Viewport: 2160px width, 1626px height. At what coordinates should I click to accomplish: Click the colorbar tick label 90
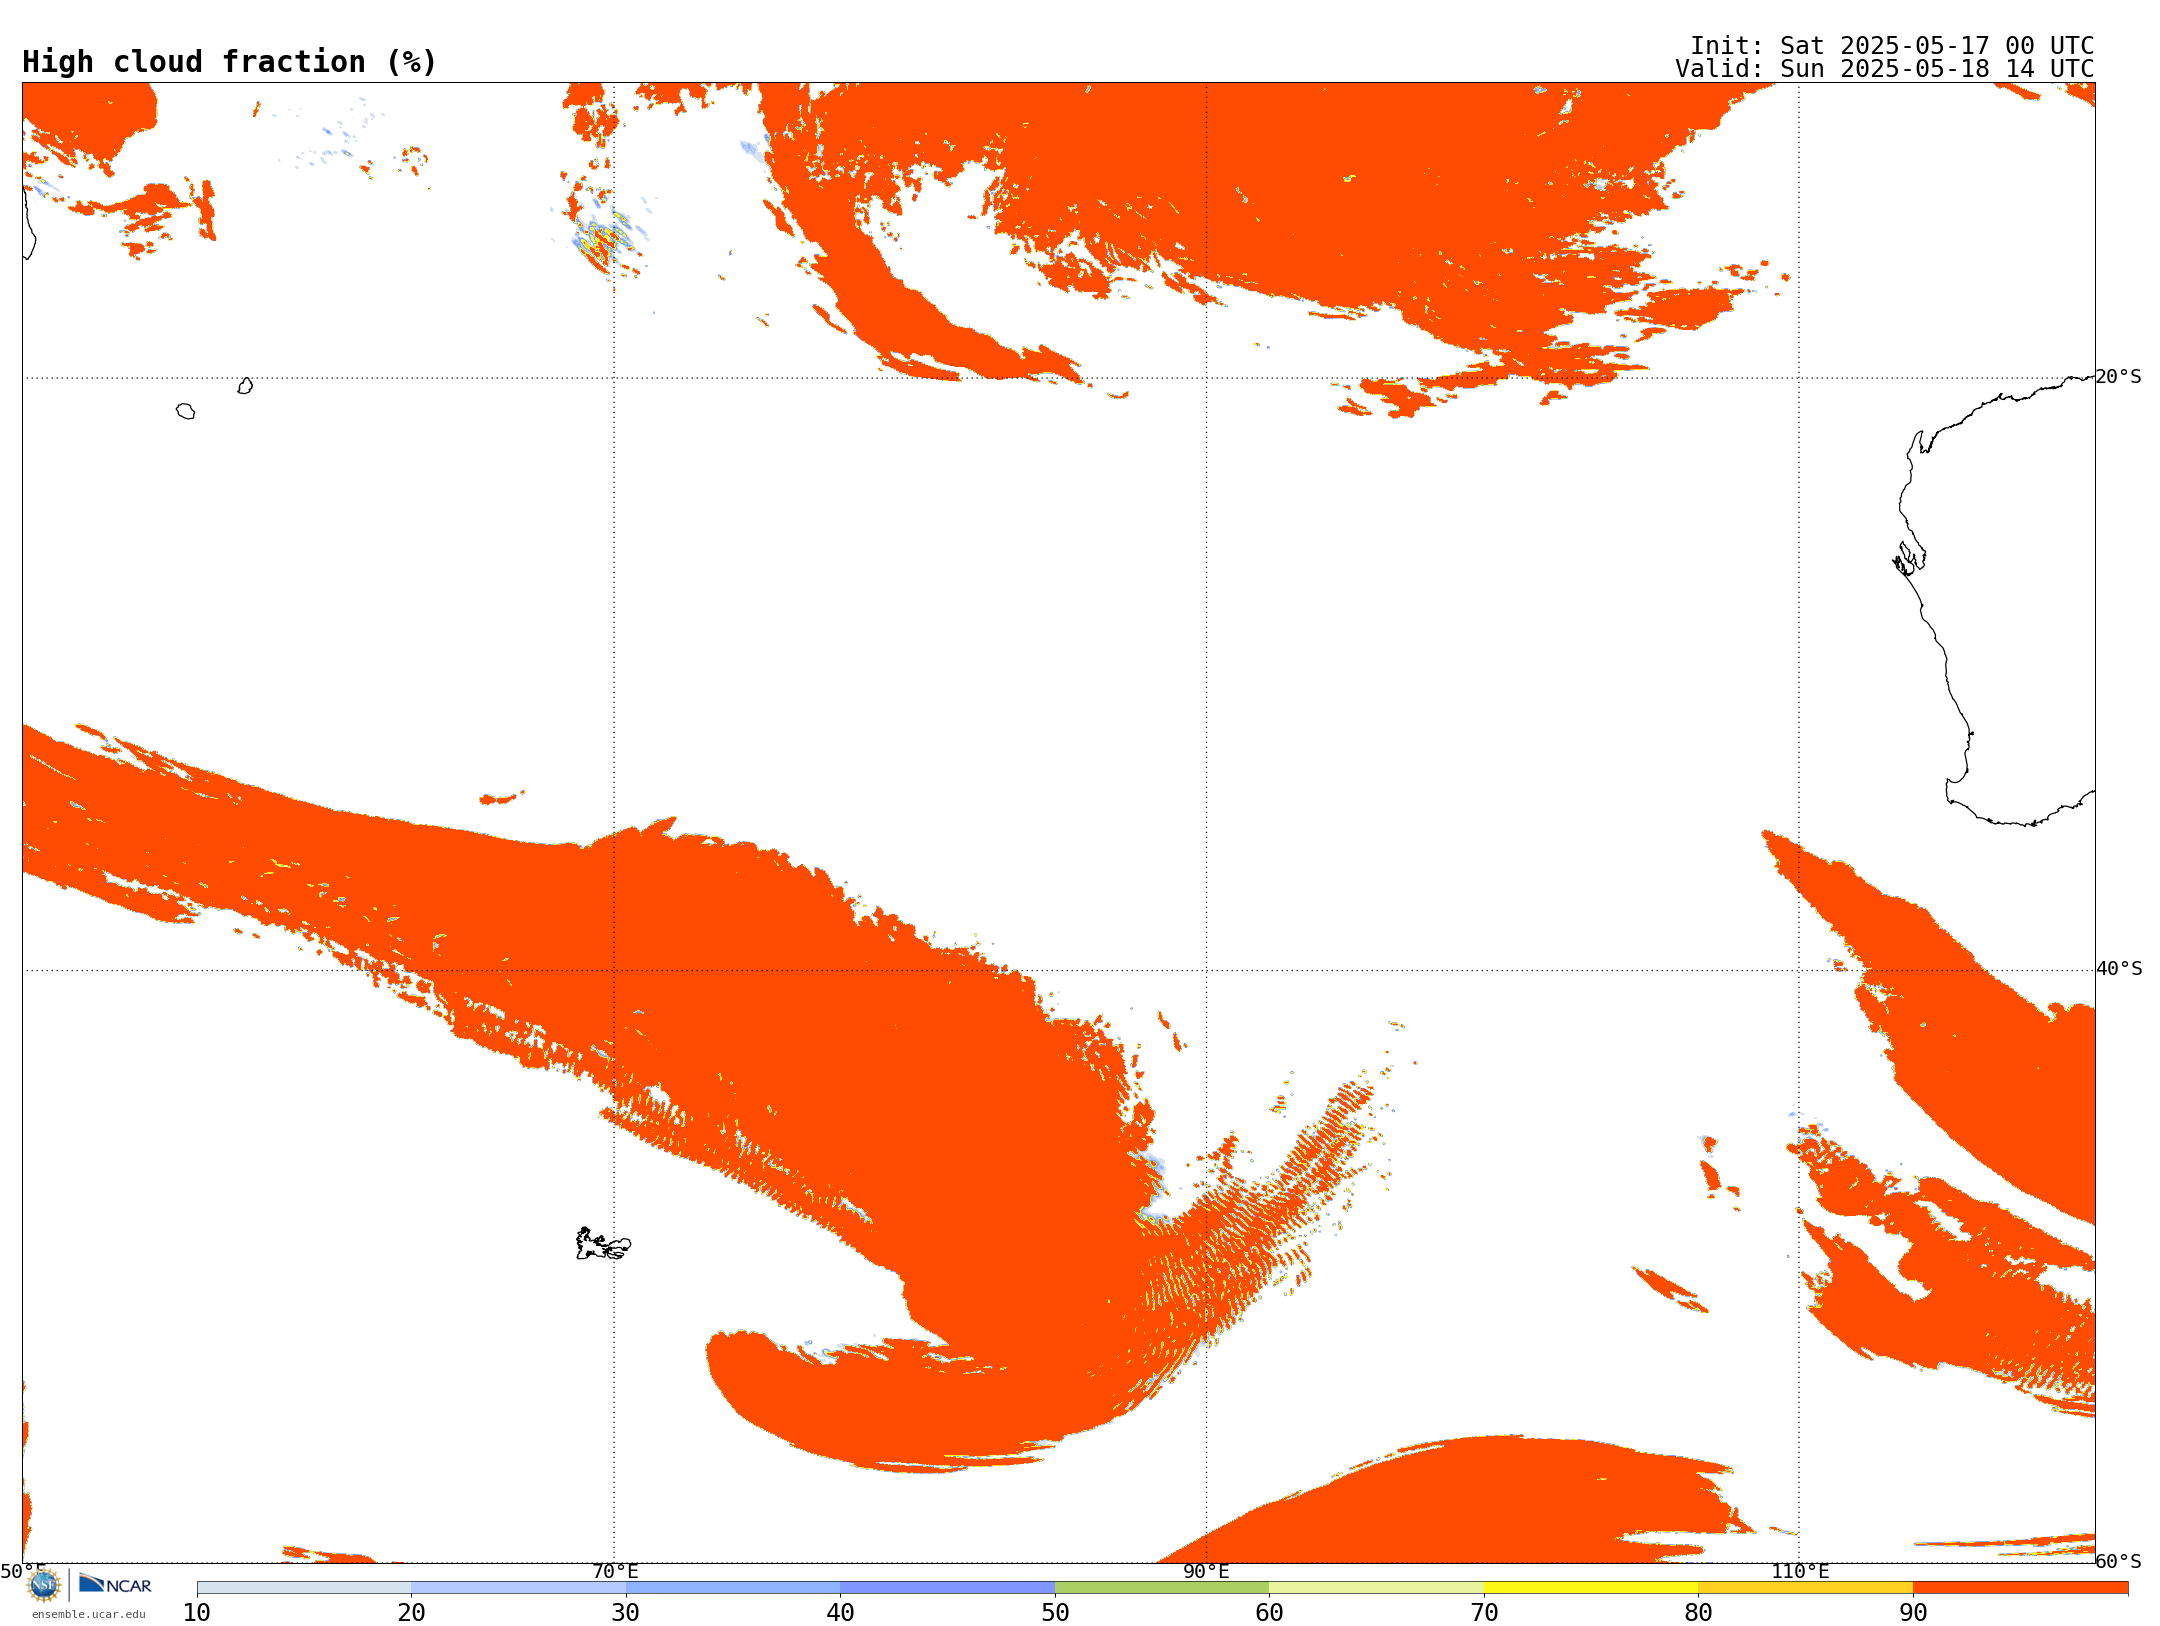click(x=1913, y=1612)
